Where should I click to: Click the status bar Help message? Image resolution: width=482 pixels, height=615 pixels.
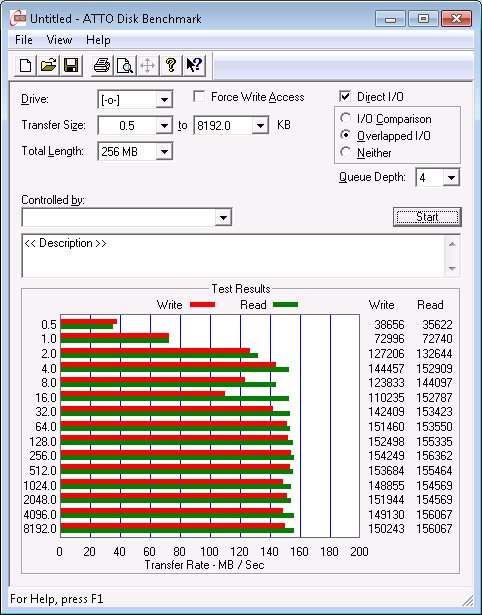[x=57, y=599]
